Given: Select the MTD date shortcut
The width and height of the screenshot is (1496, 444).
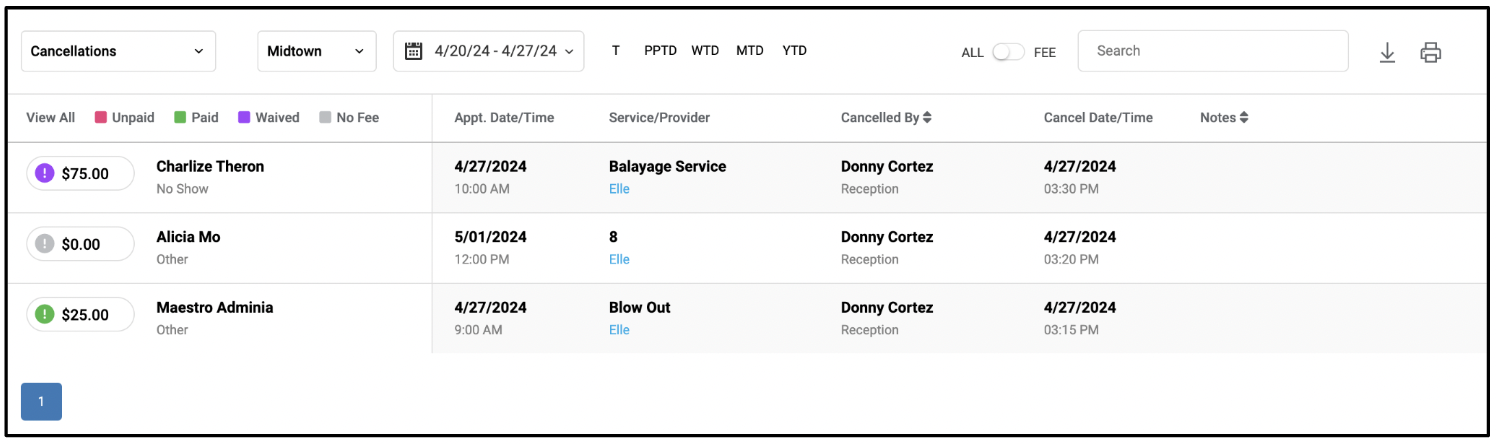Looking at the screenshot, I should [x=750, y=51].
